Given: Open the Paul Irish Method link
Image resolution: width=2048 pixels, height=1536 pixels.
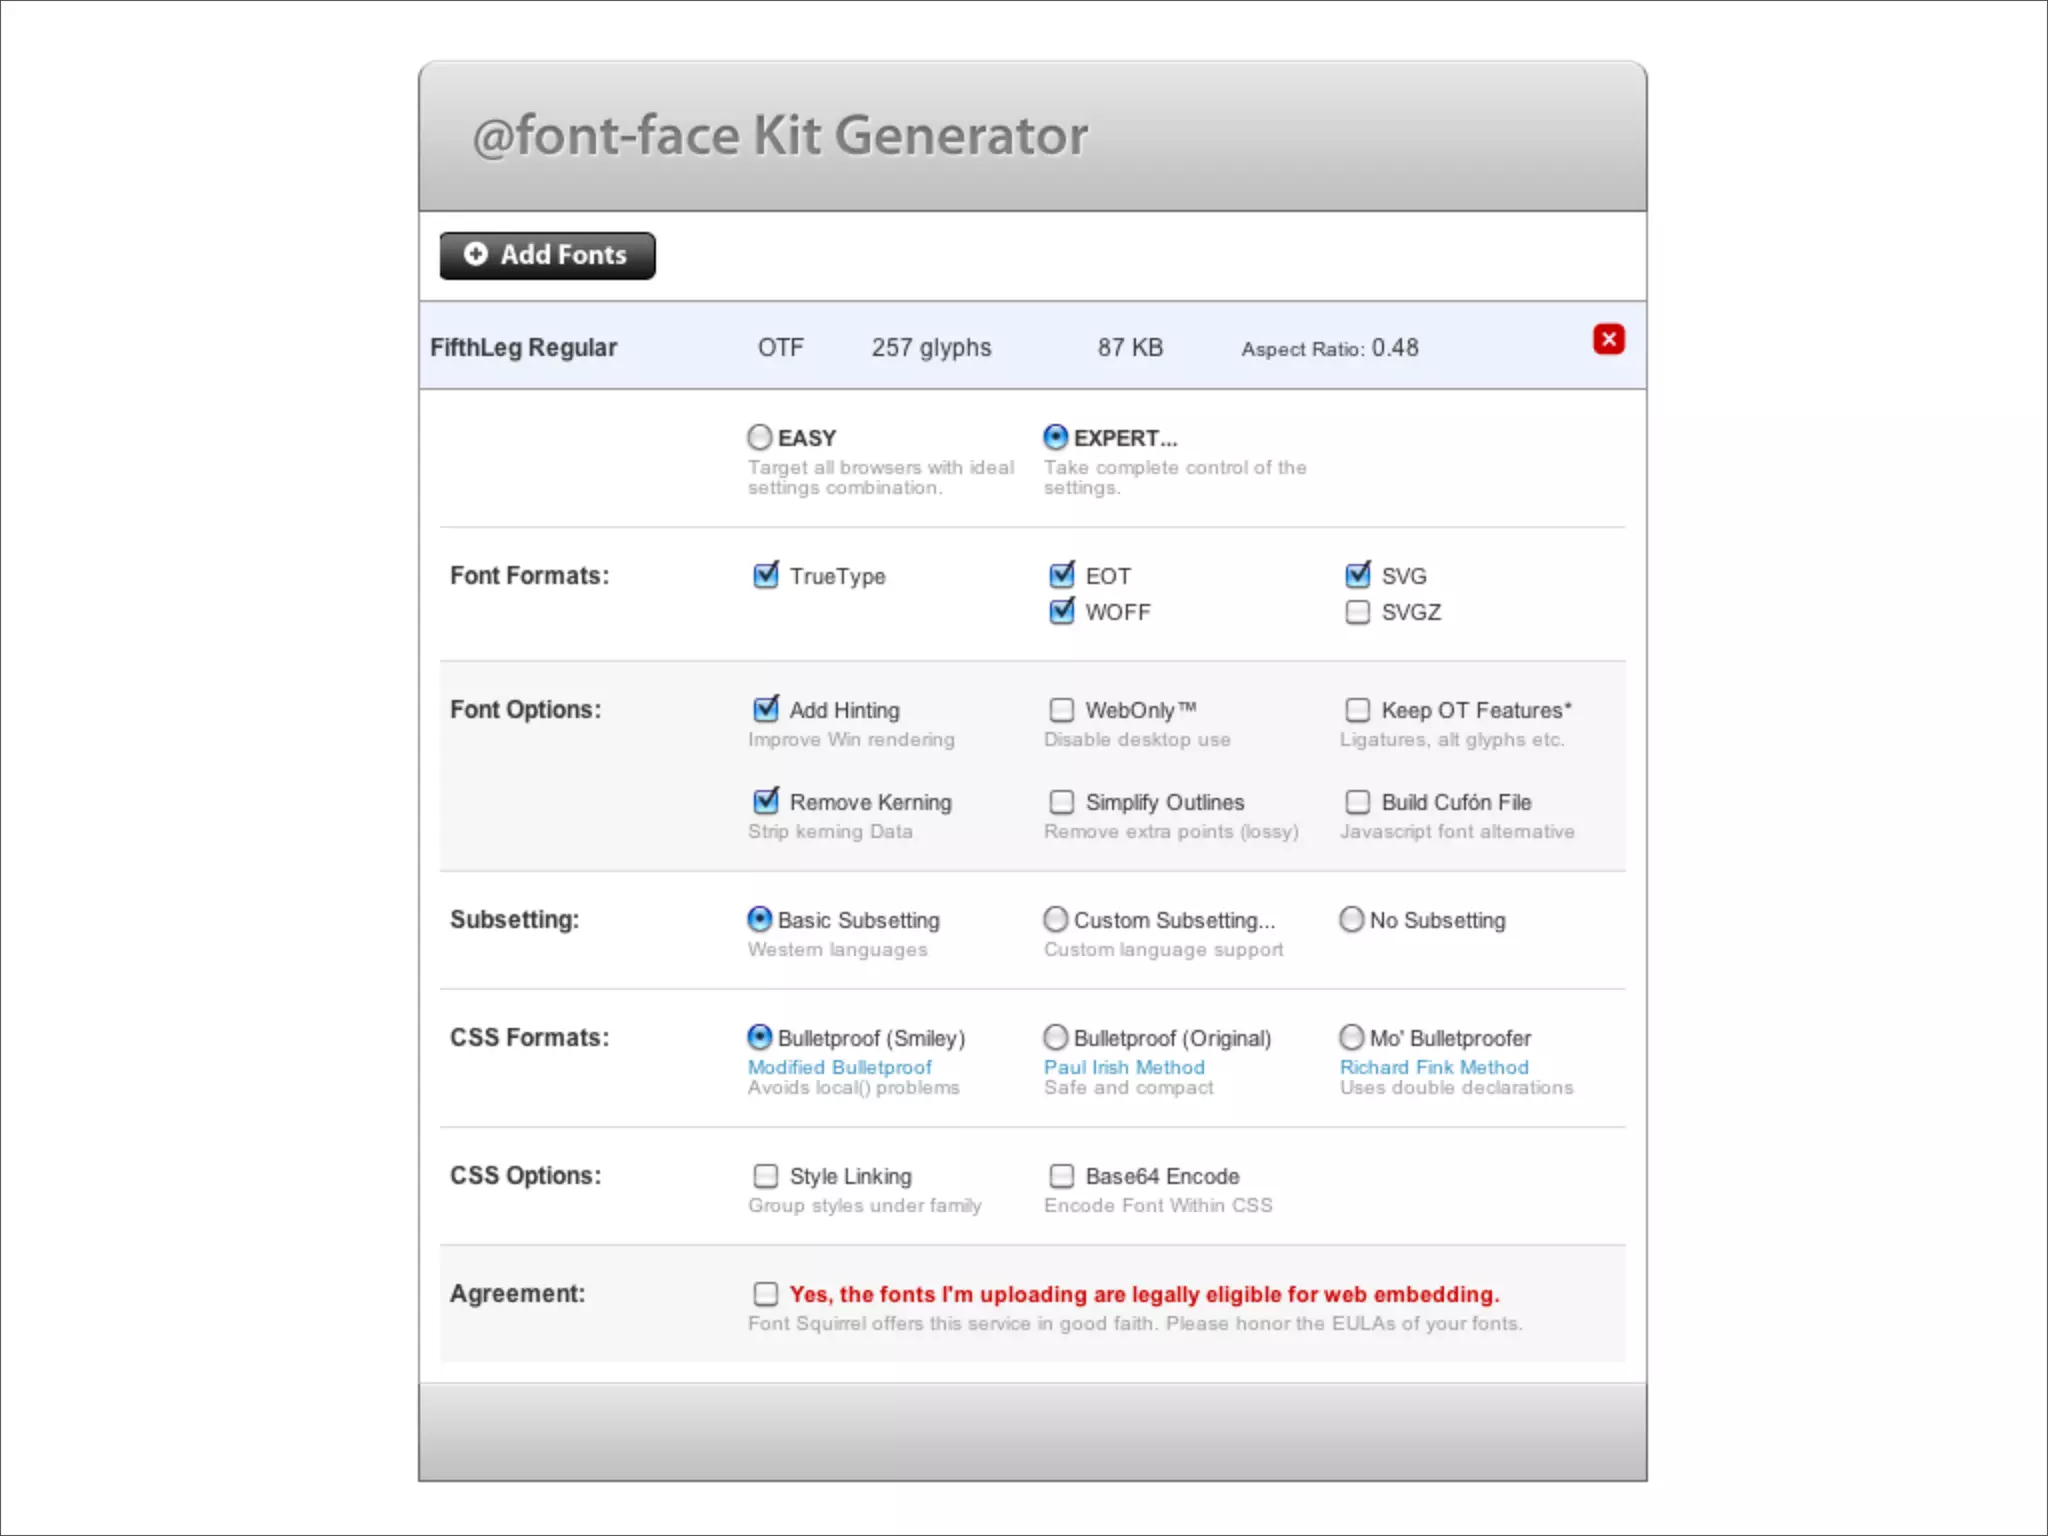Looking at the screenshot, I should 1124,1067.
